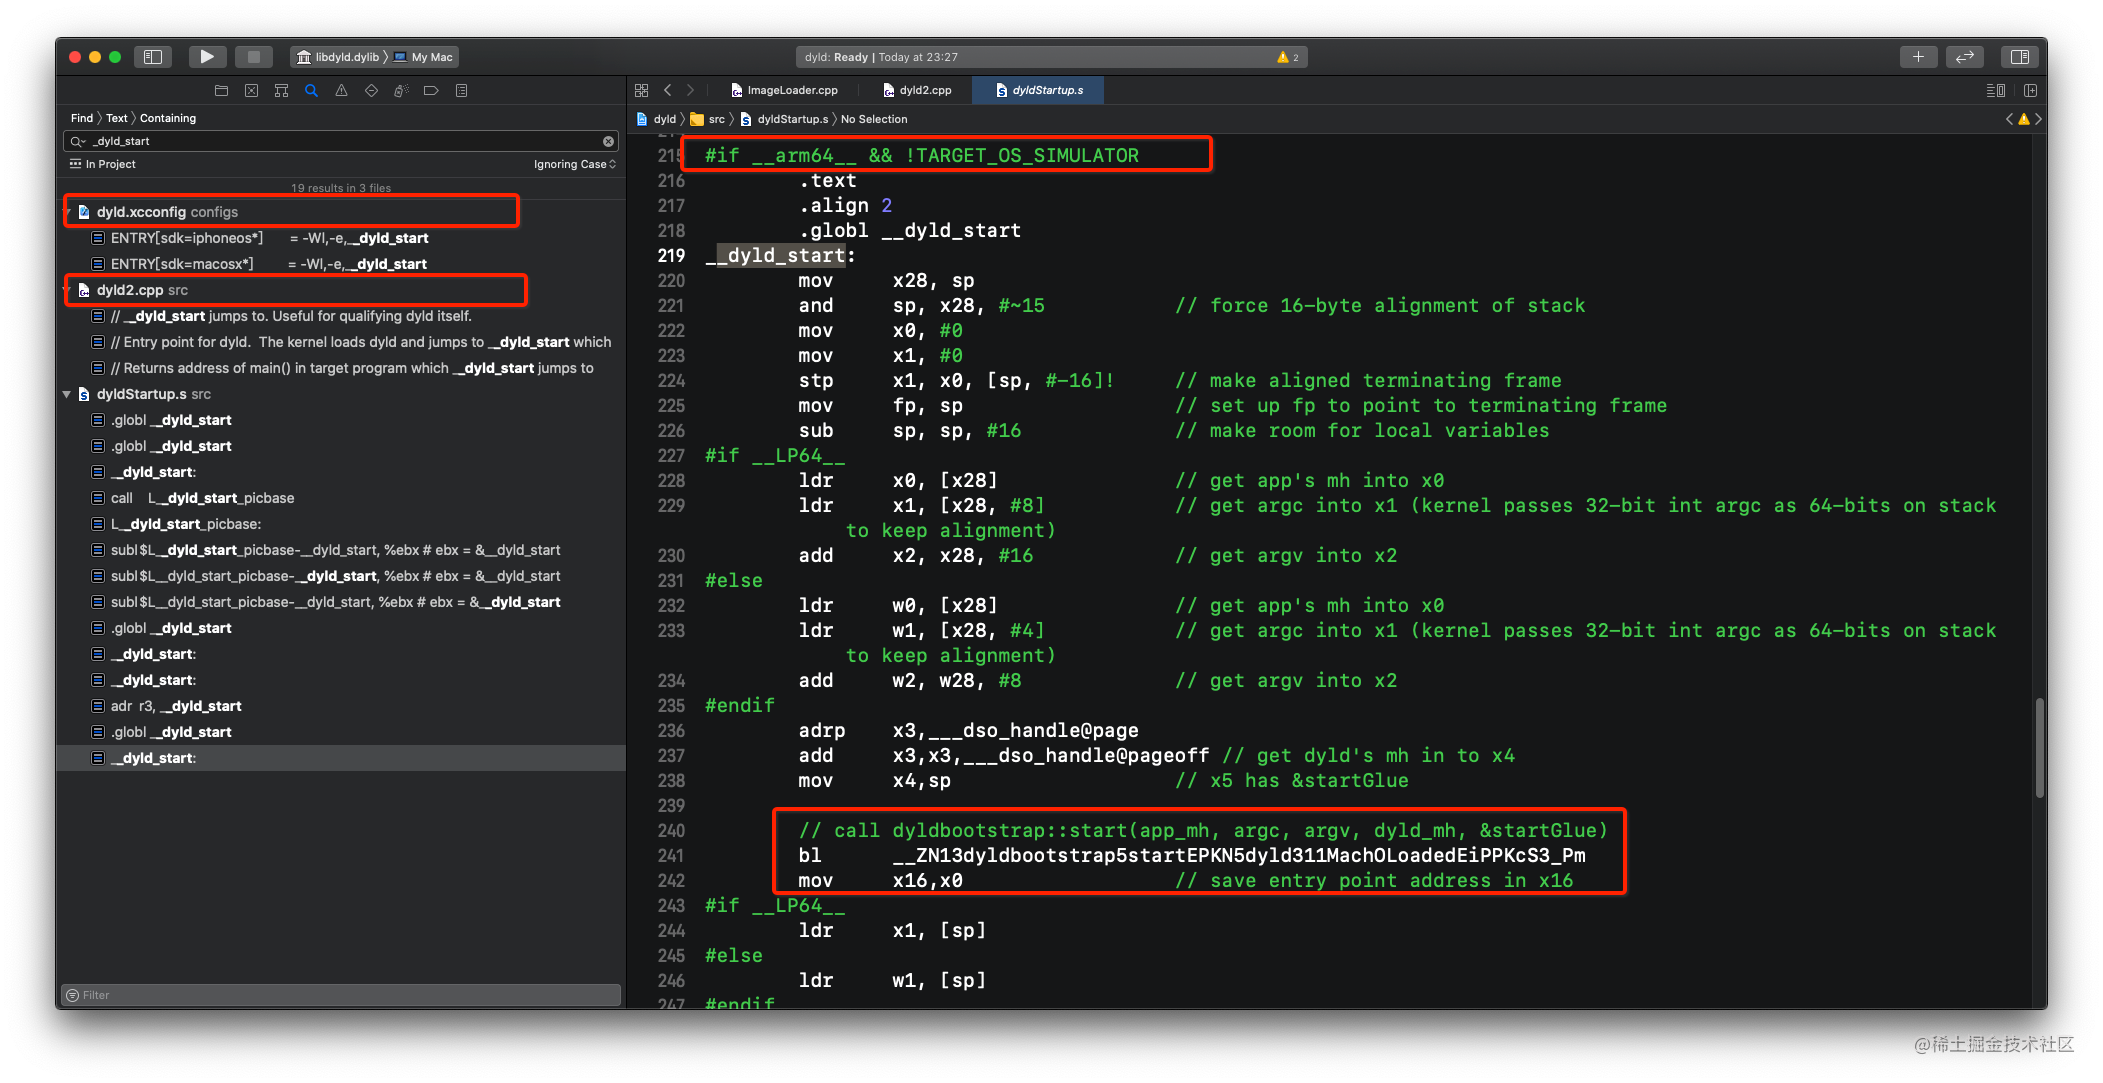This screenshot has width=2103, height=1083.
Task: Click the _dyld_start search field
Action: pyautogui.click(x=340, y=141)
